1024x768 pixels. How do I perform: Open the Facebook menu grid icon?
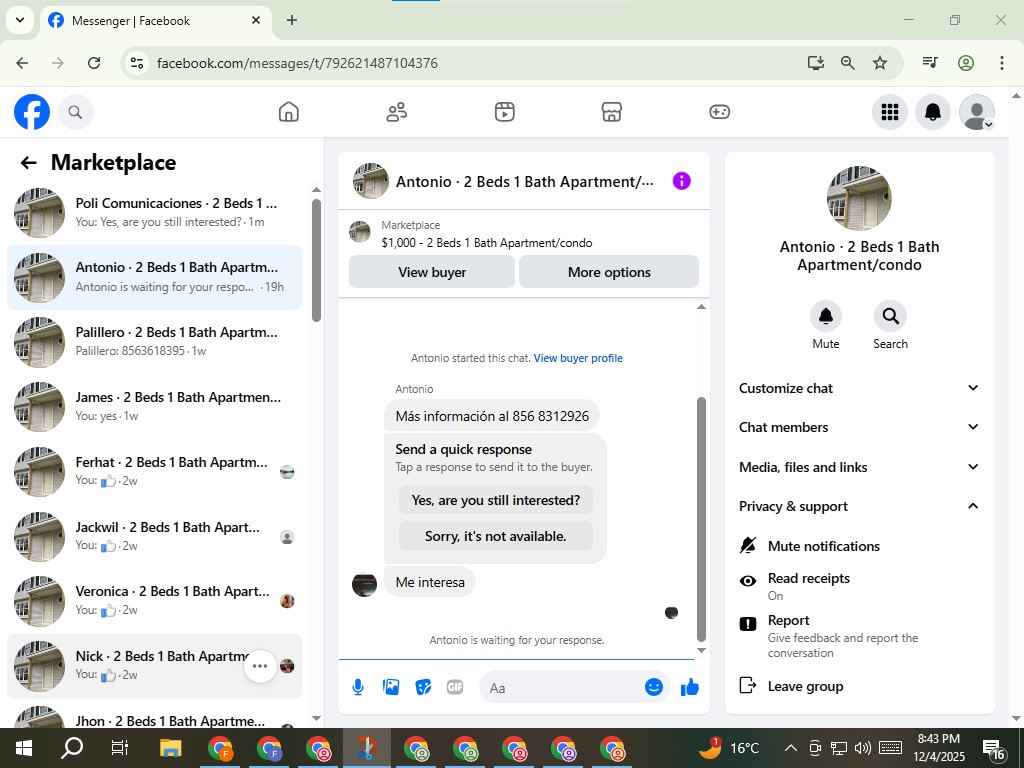[889, 112]
